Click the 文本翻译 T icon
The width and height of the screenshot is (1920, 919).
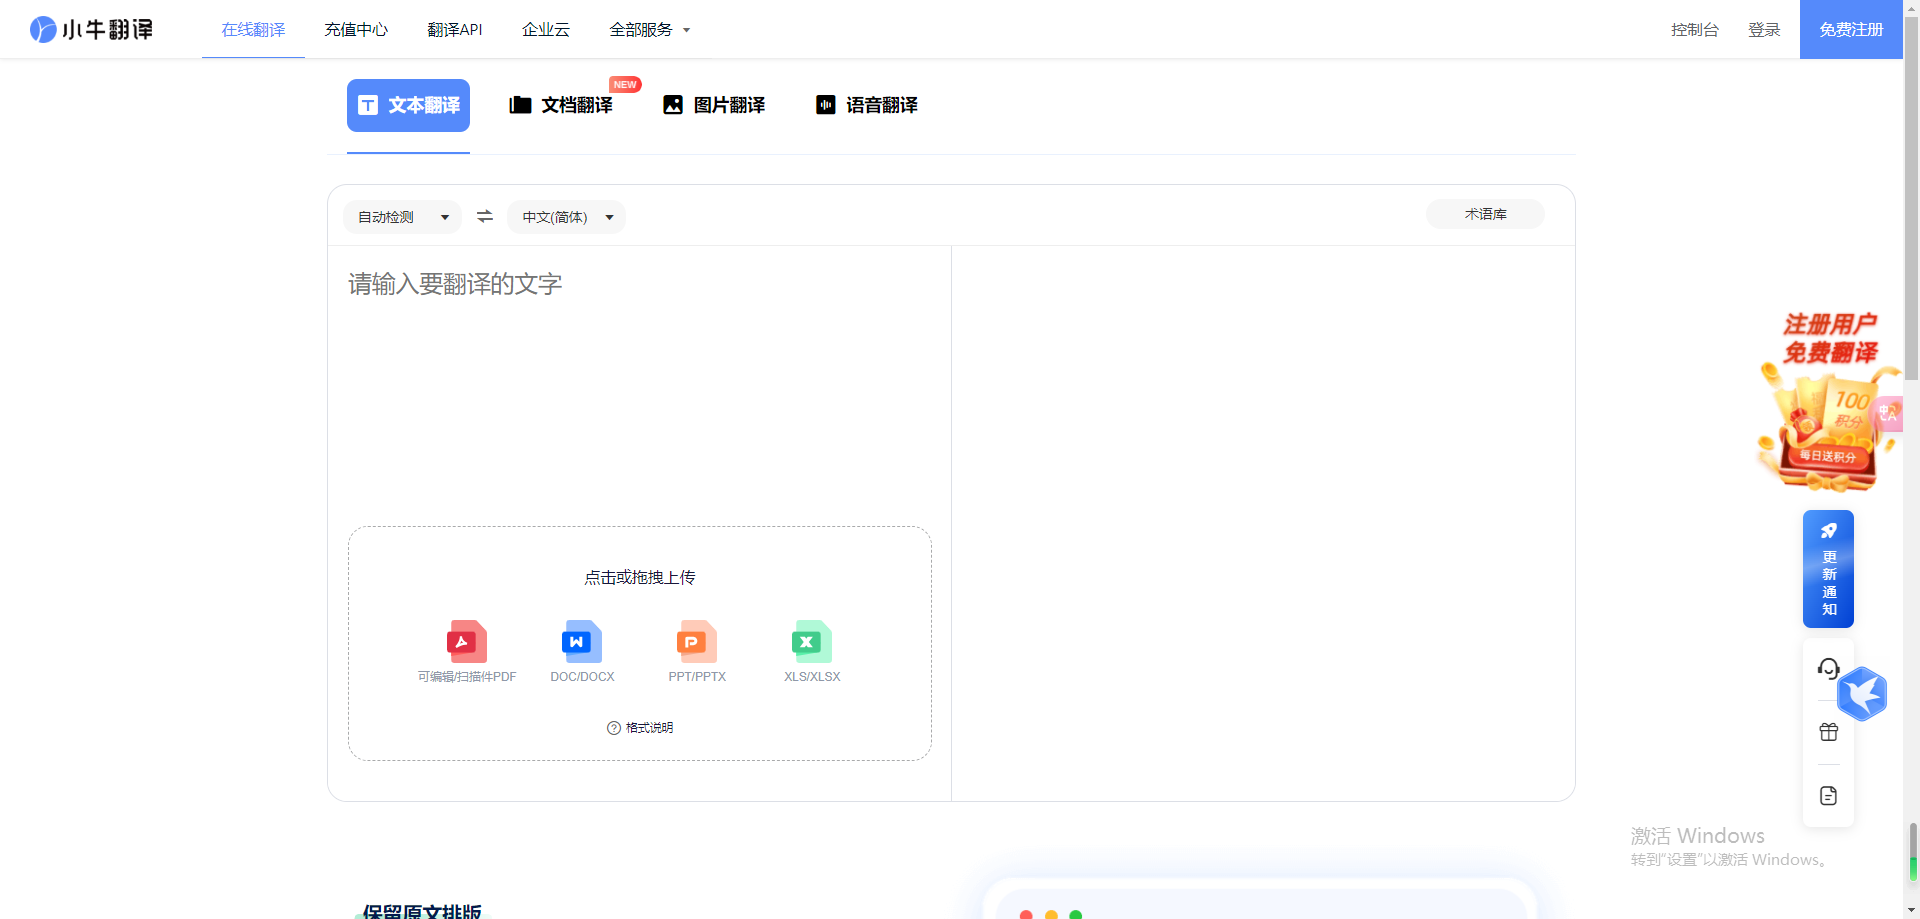pyautogui.click(x=368, y=105)
